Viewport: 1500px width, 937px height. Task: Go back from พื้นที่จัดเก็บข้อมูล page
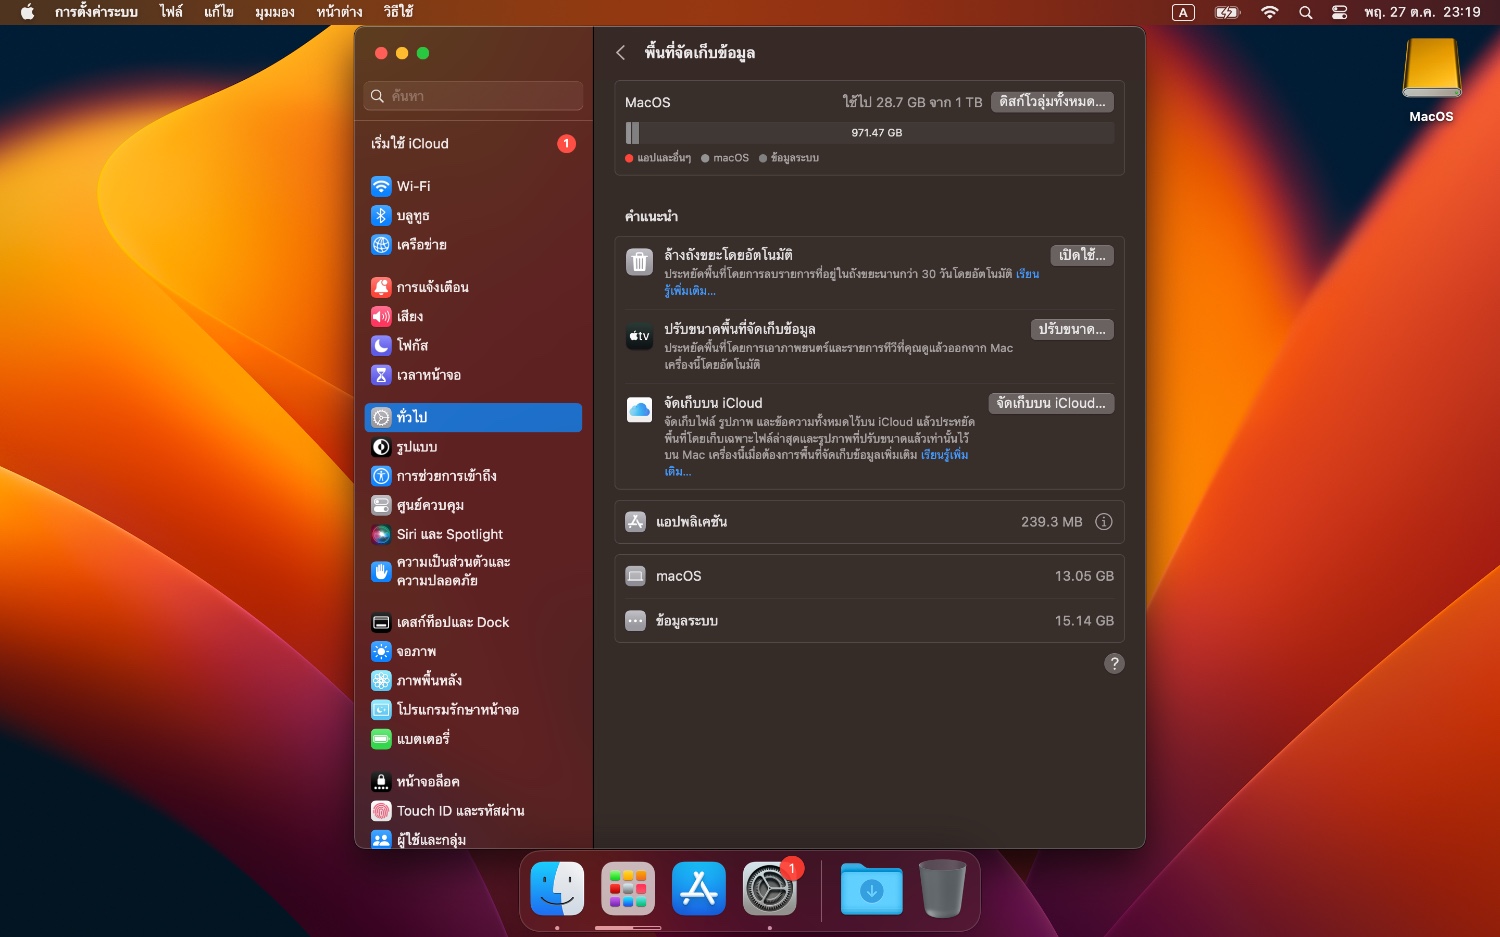621,52
